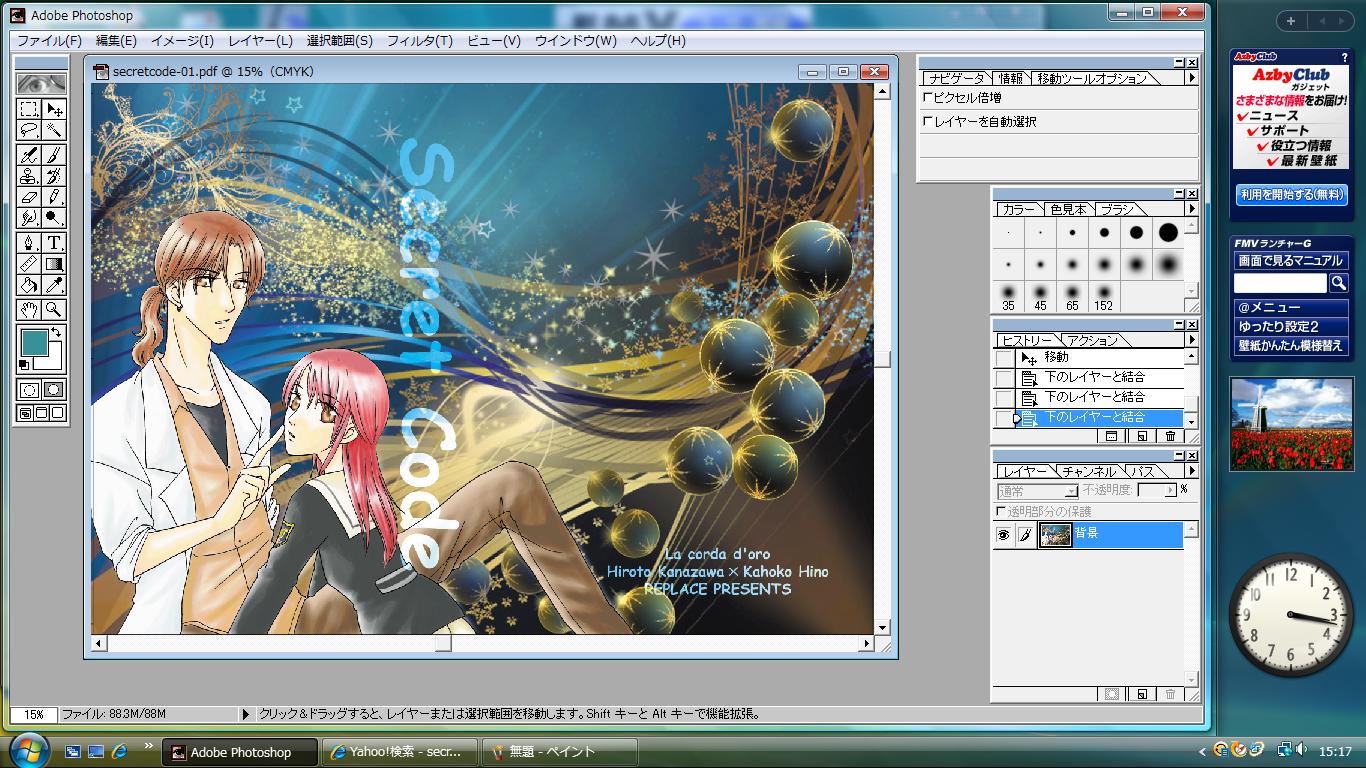Select the Hand tool

point(29,309)
